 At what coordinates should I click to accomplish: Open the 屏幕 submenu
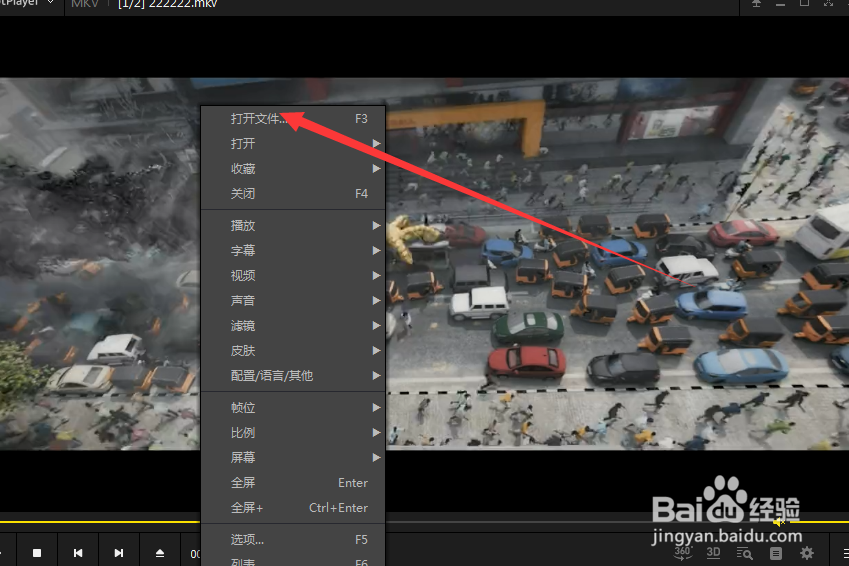(292, 457)
